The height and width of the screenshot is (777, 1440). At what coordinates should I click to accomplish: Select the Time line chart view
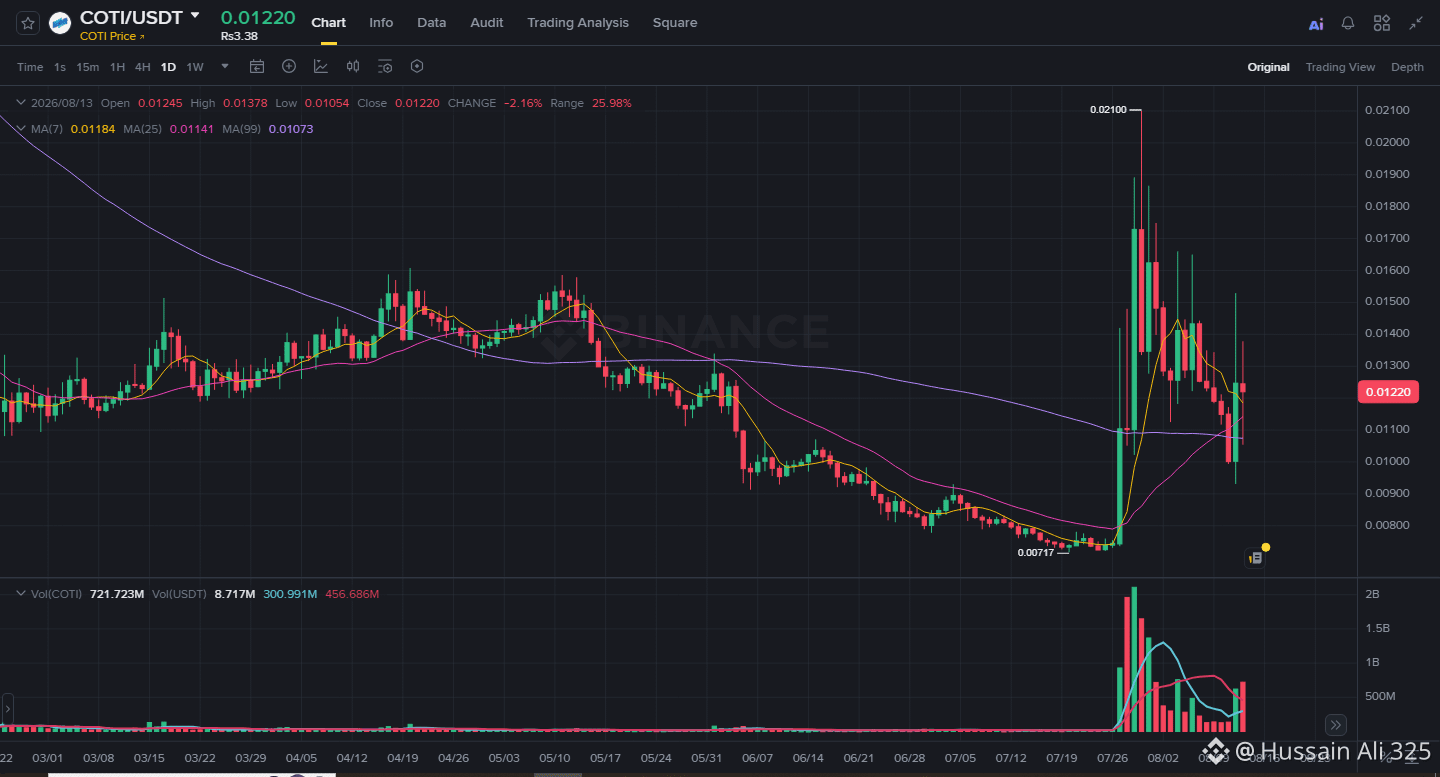coord(30,67)
